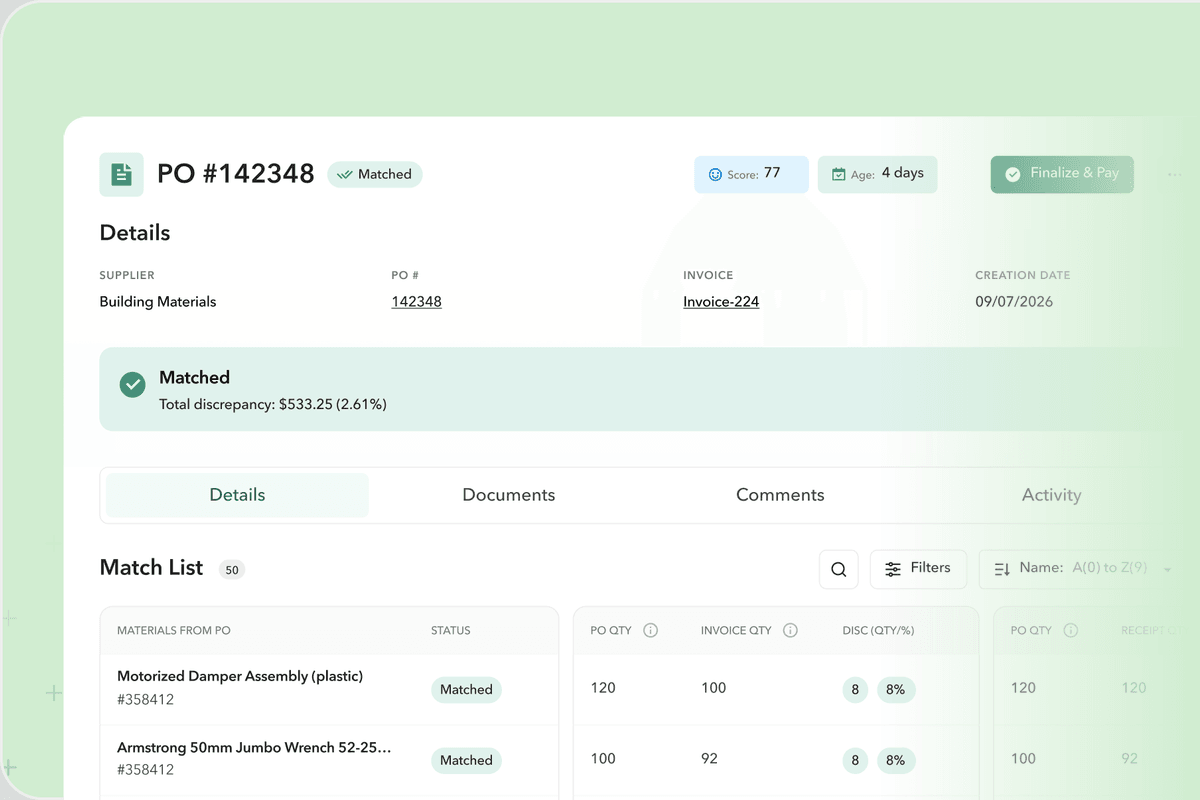Click the PO document icon beside the title
This screenshot has height=800, width=1200.
point(121,174)
